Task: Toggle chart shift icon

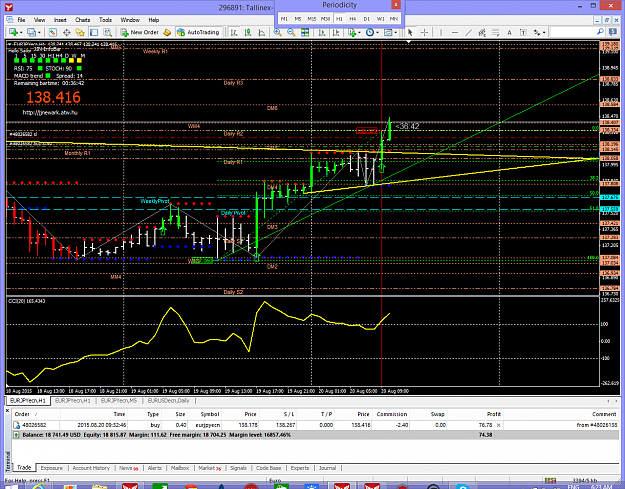Action: pos(336,32)
